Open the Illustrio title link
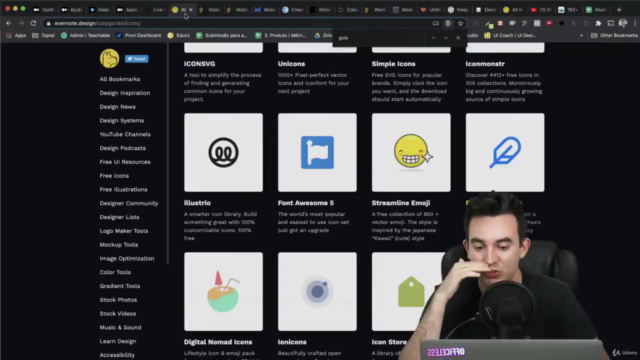 [x=198, y=203]
